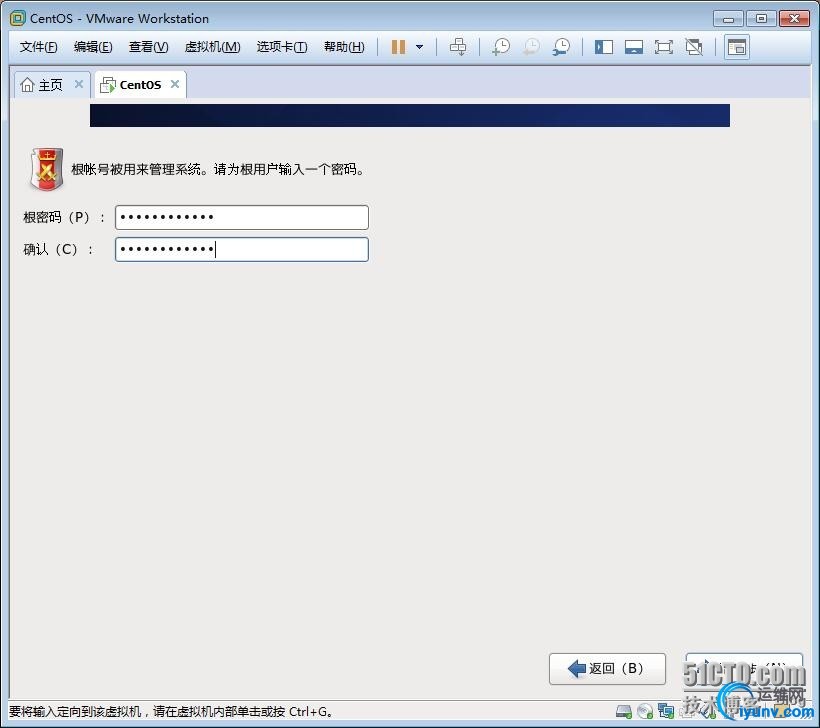Maximize the VMware Workstation window
The image size is (820, 728).
tap(761, 19)
